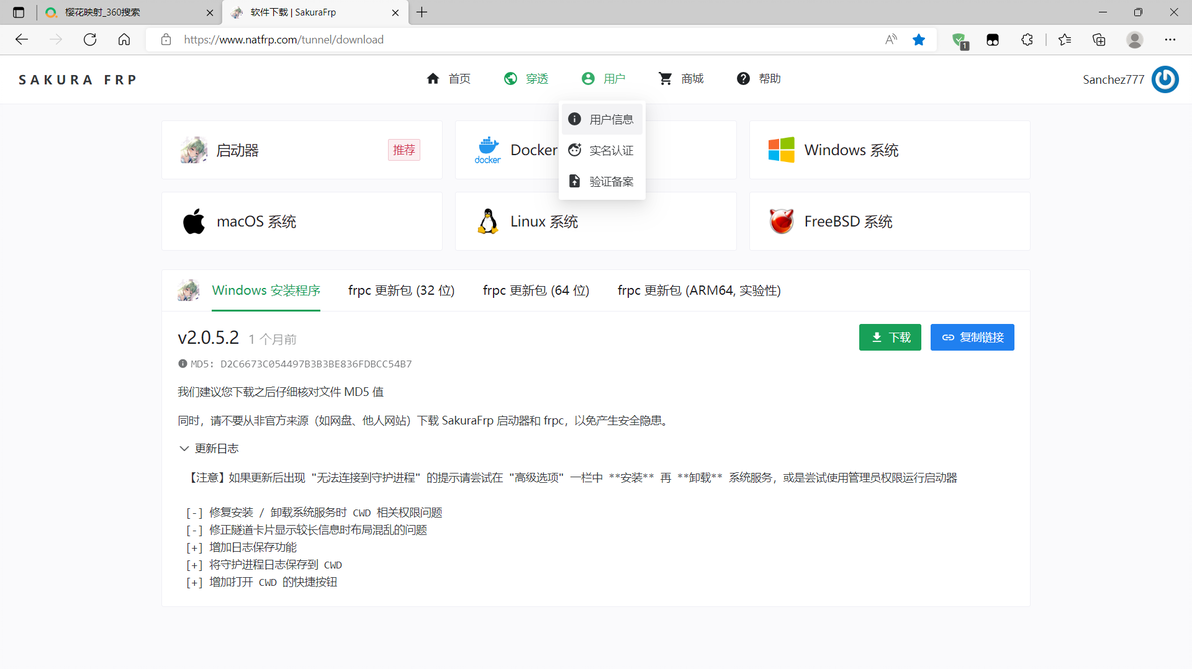
Task: Click the MD5 info icon
Action: click(x=182, y=363)
